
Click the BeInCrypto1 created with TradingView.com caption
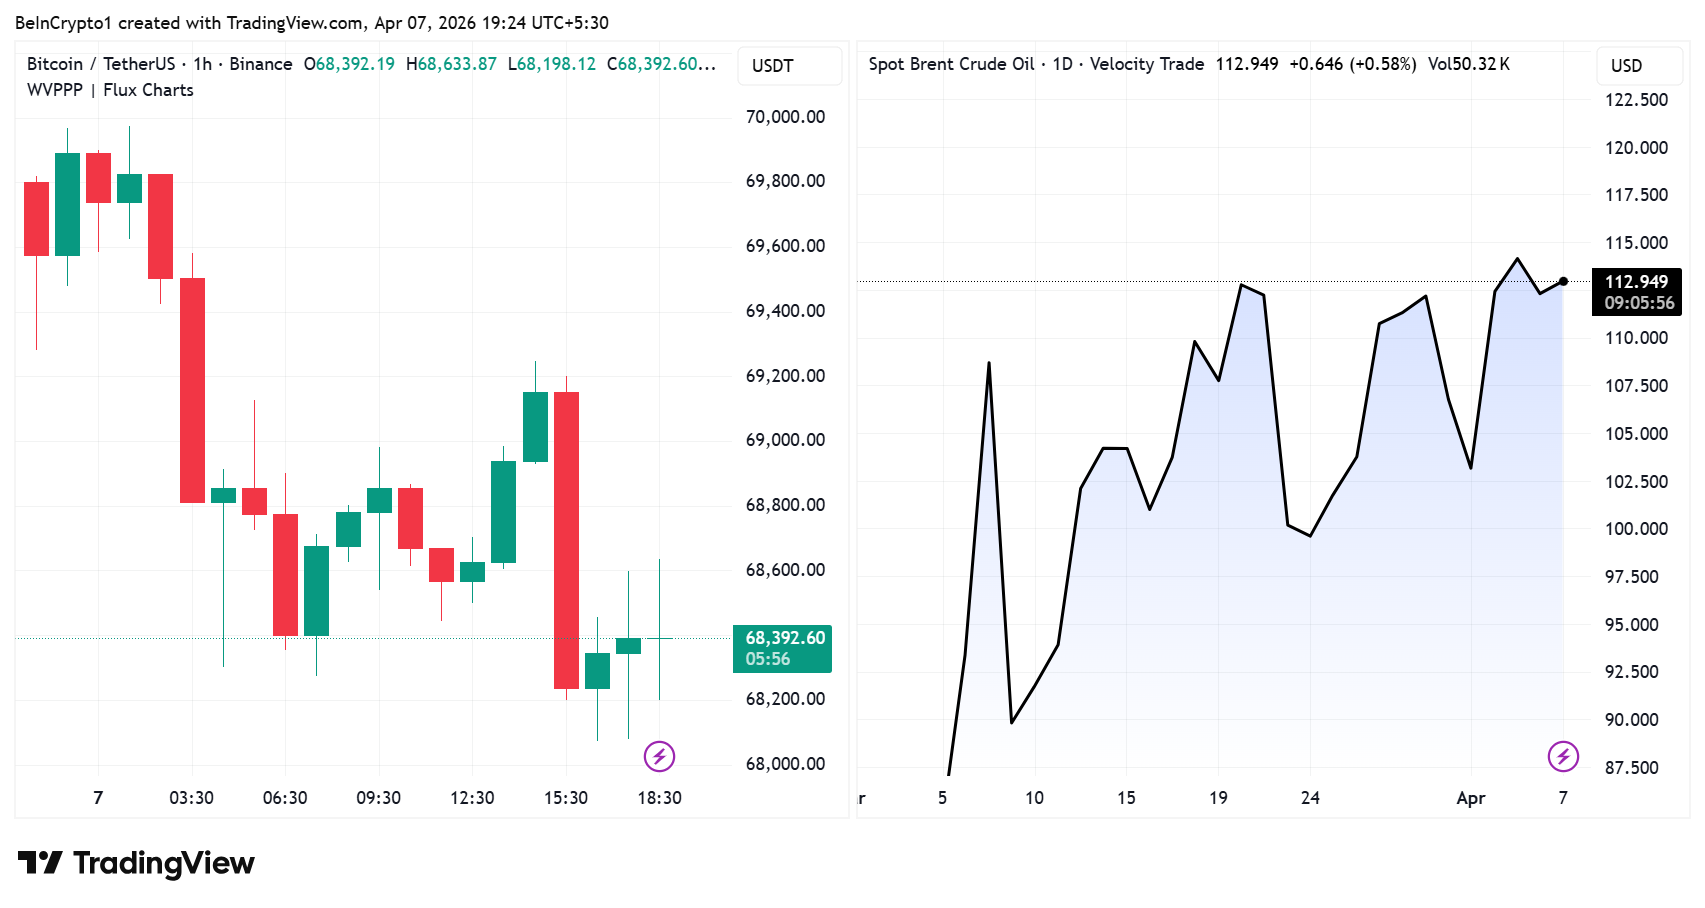coord(311,23)
